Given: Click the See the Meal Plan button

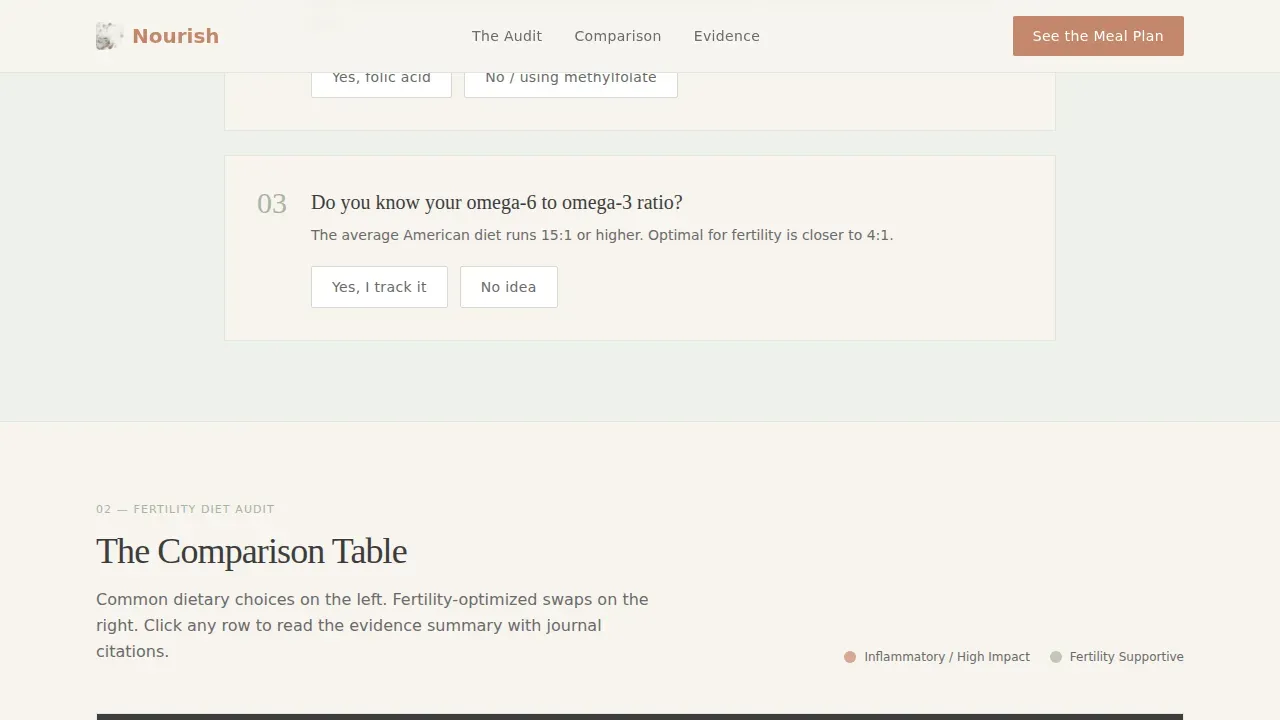Looking at the screenshot, I should pos(1098,36).
